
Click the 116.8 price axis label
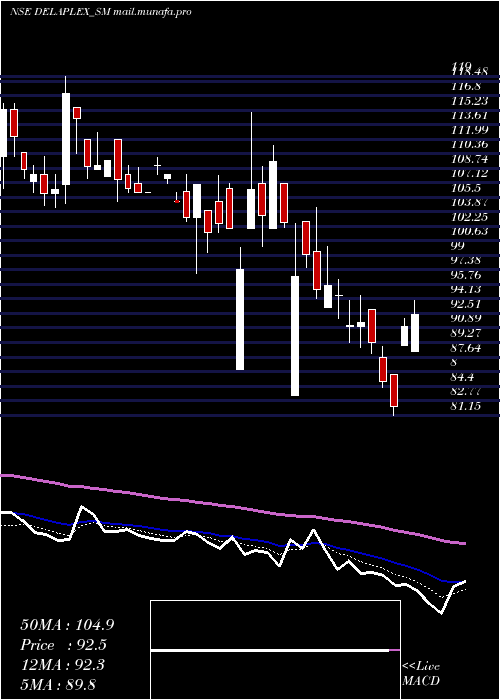coord(465,86)
